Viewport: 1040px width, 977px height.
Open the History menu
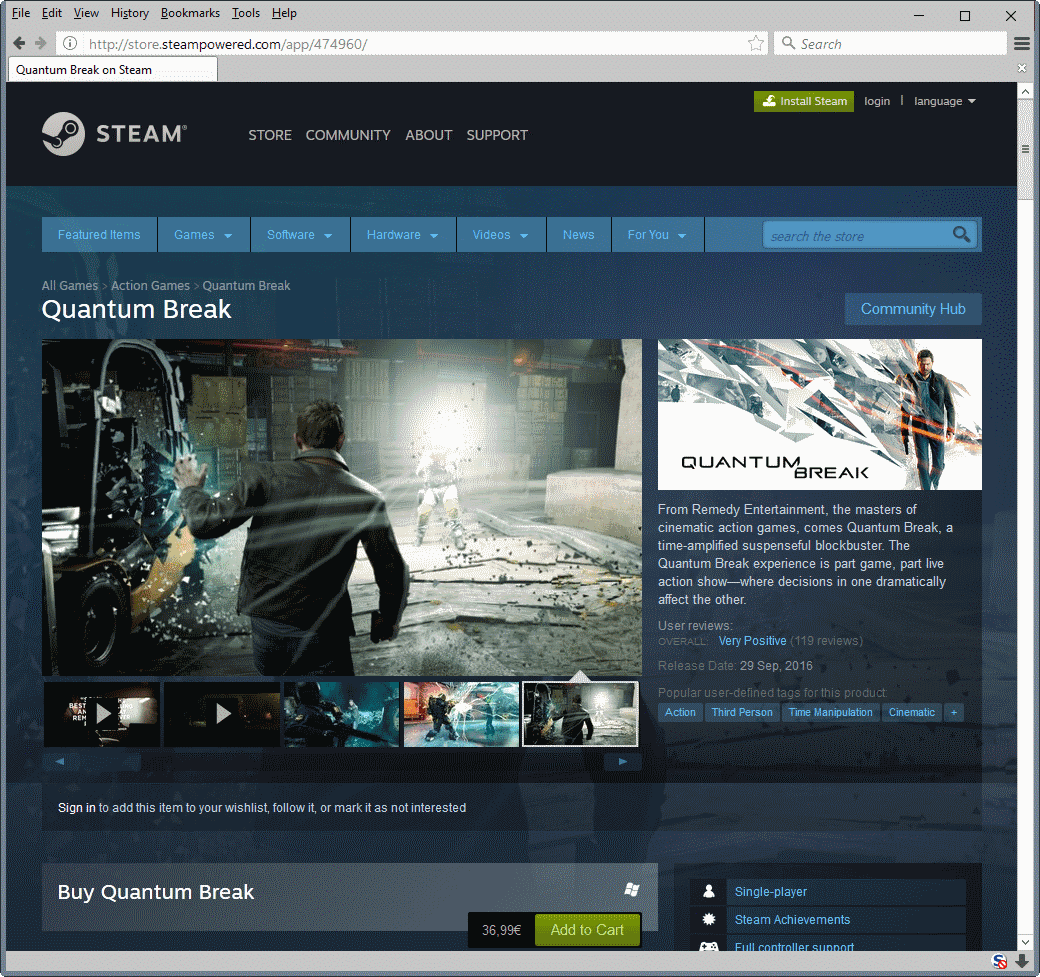[129, 13]
